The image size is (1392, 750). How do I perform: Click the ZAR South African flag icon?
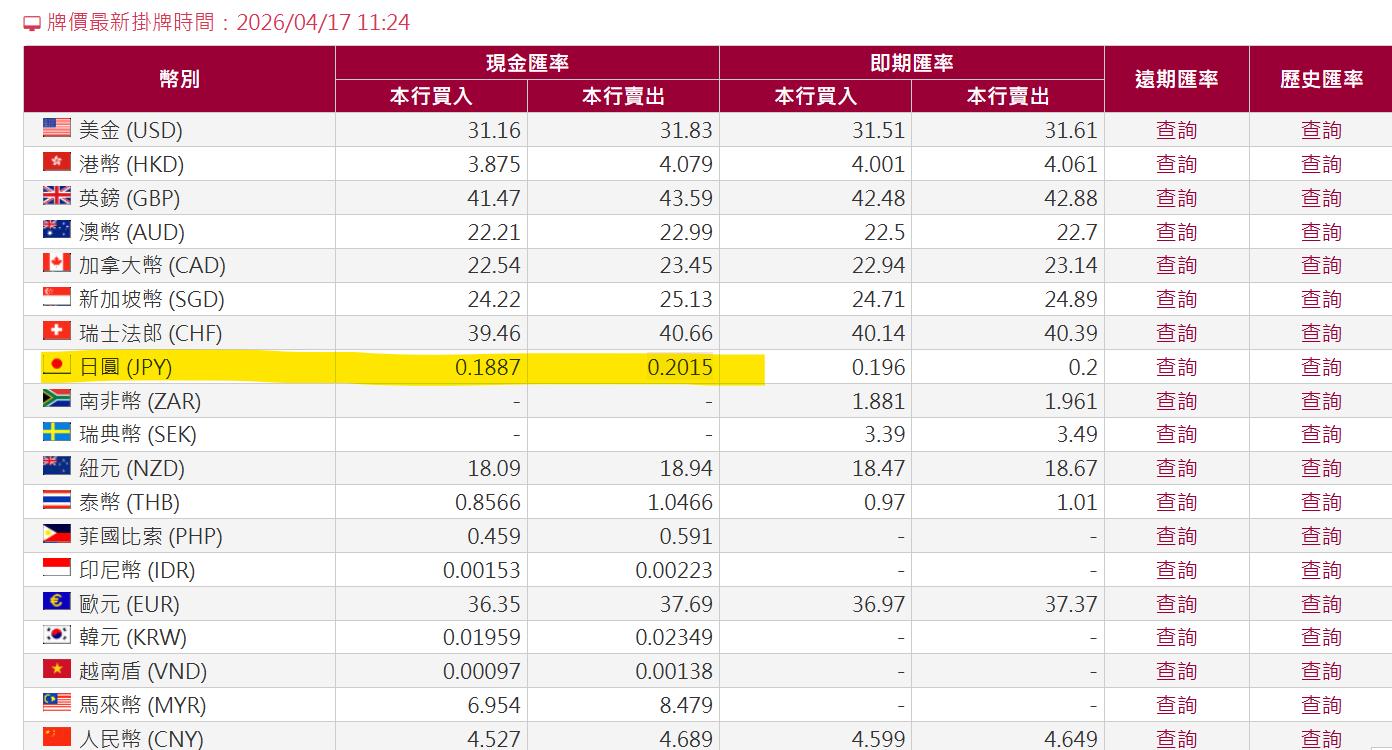pos(58,400)
